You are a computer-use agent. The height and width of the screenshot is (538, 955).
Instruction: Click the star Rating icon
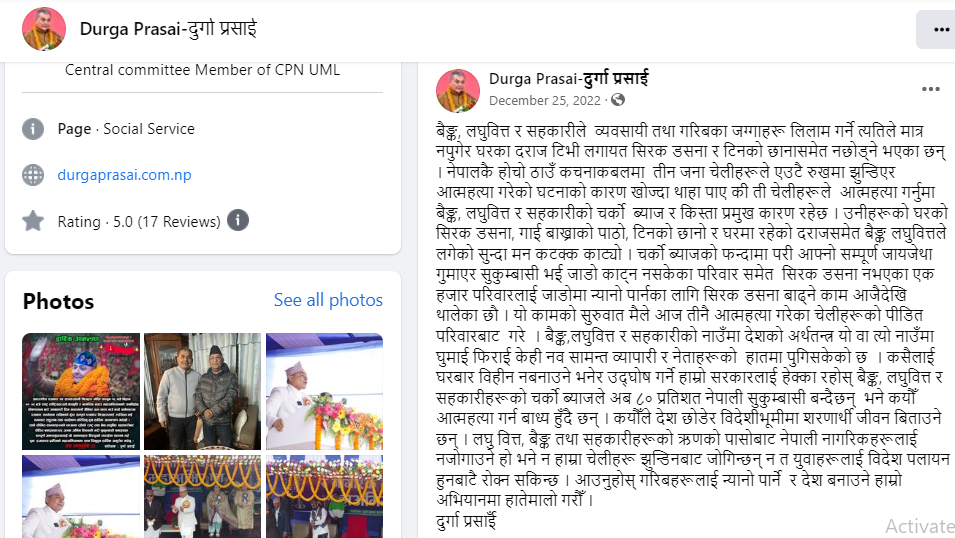click(33, 221)
